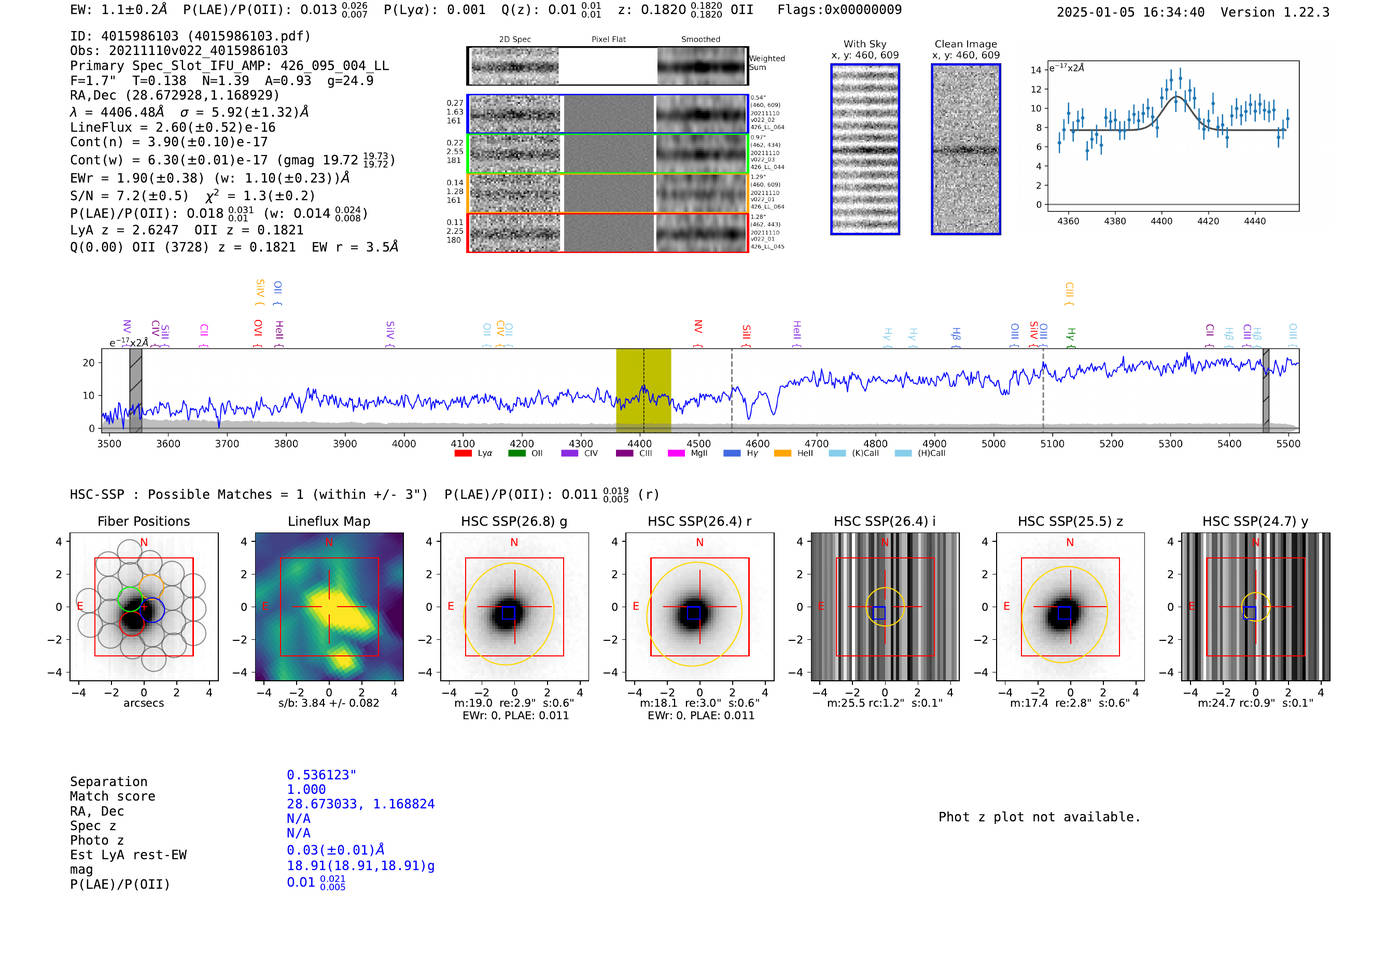Open the HSC SSP(26.8) g image

tap(514, 607)
